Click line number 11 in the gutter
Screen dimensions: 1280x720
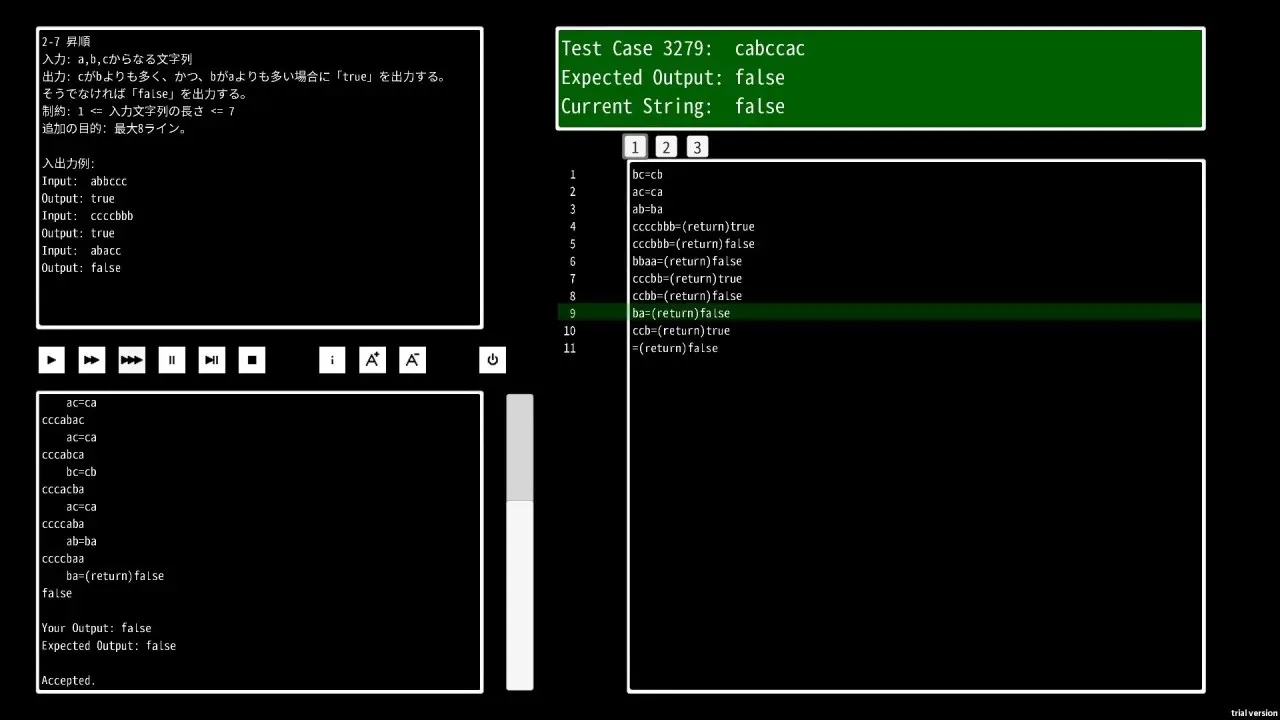570,348
